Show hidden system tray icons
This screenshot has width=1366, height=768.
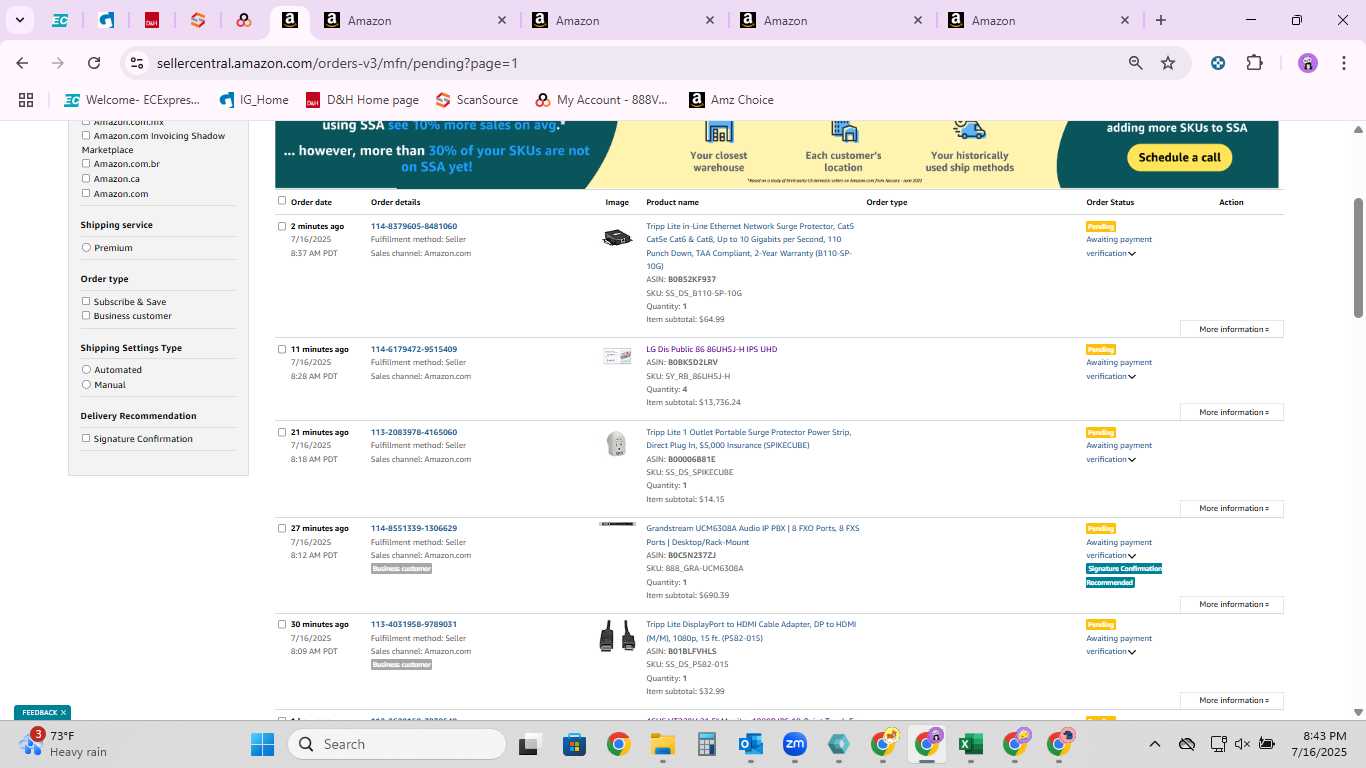(1154, 744)
